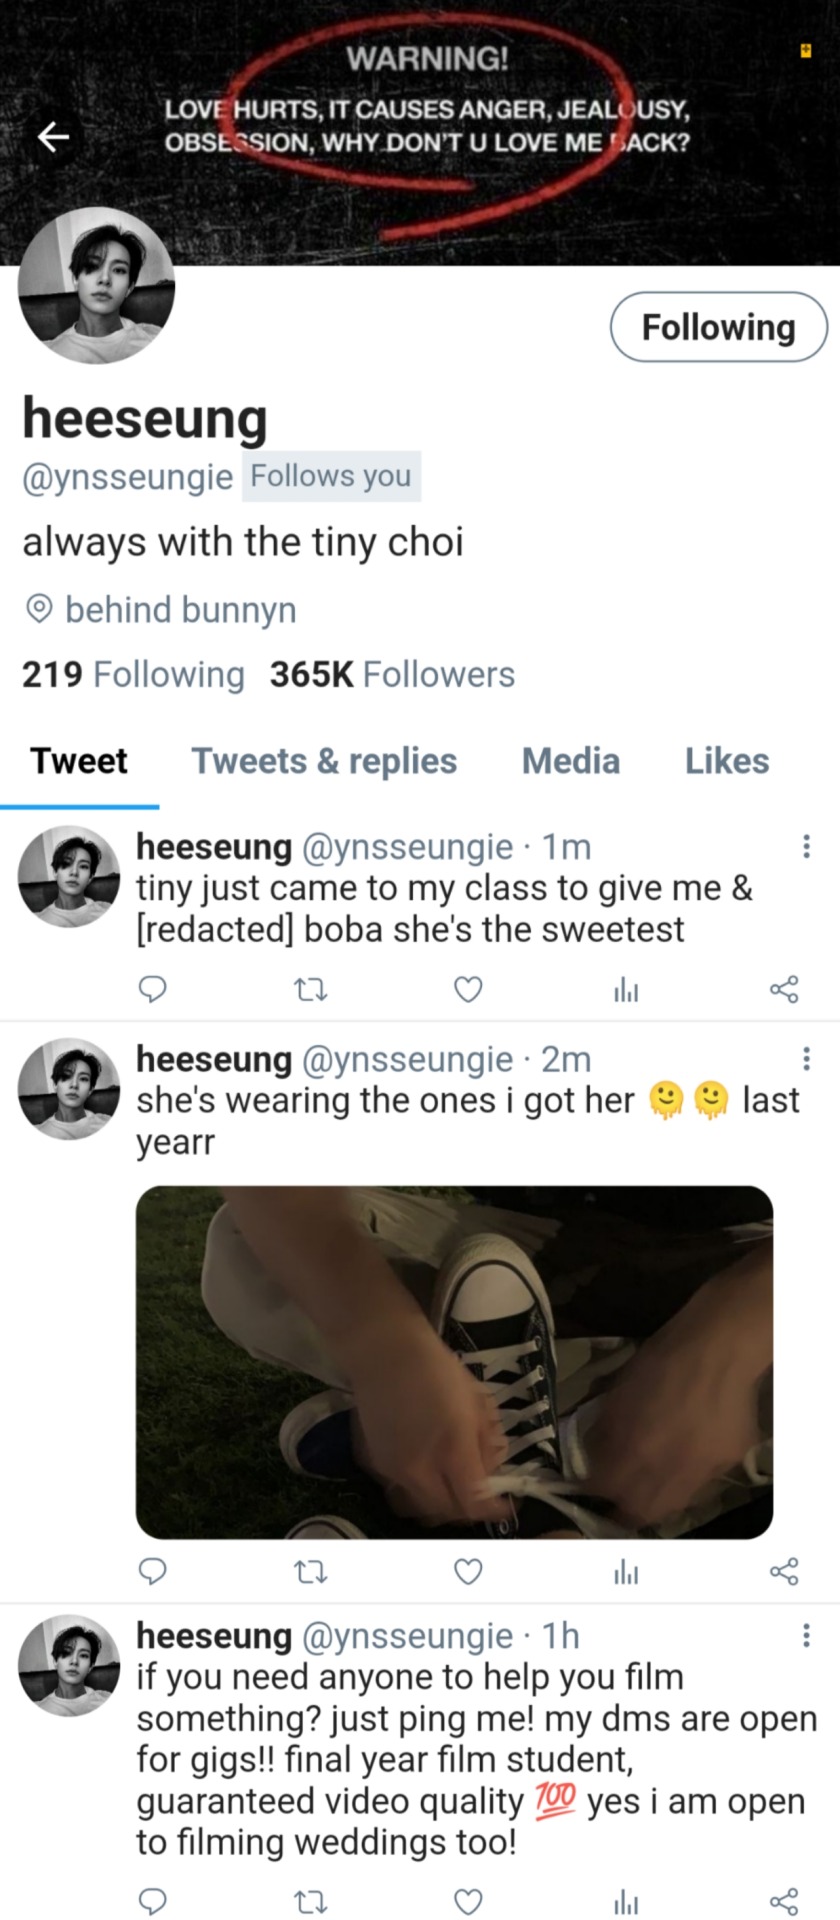
Task: Open the Likes tab
Action: 727,761
